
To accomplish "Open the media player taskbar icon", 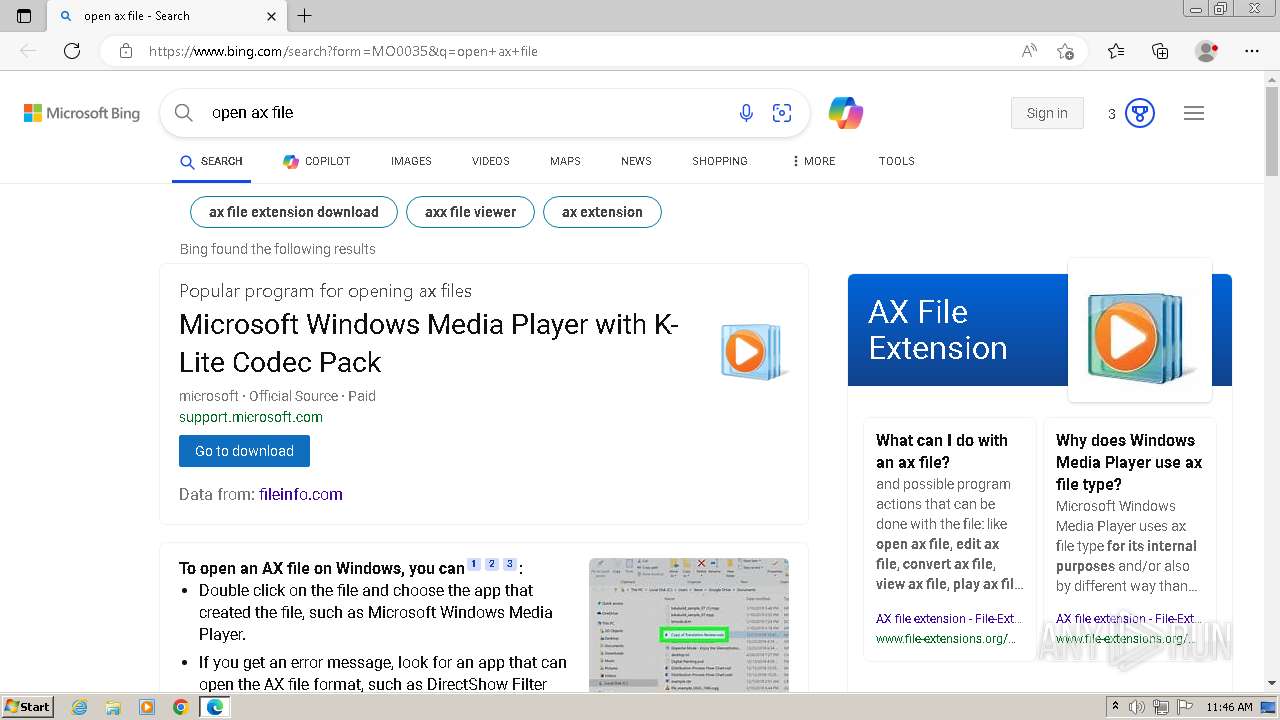I will (147, 707).
